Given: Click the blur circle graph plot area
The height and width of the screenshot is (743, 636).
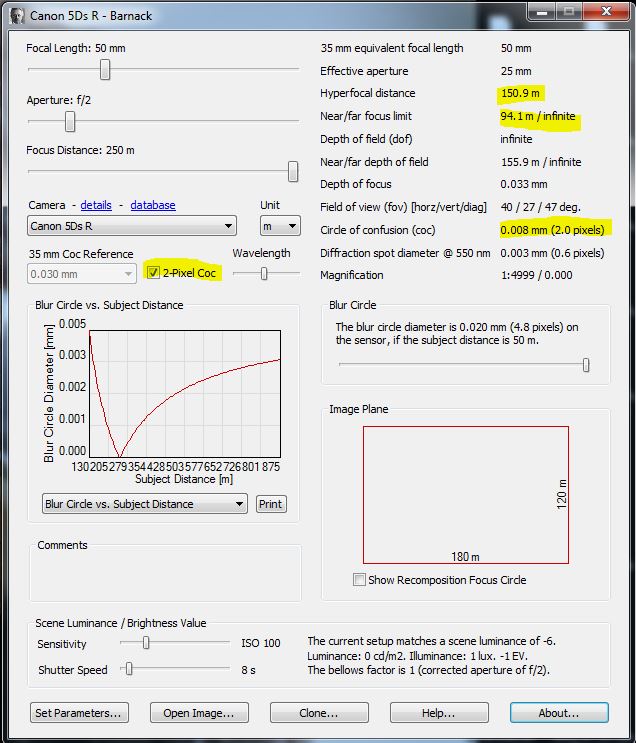Looking at the screenshot, I should point(185,394).
